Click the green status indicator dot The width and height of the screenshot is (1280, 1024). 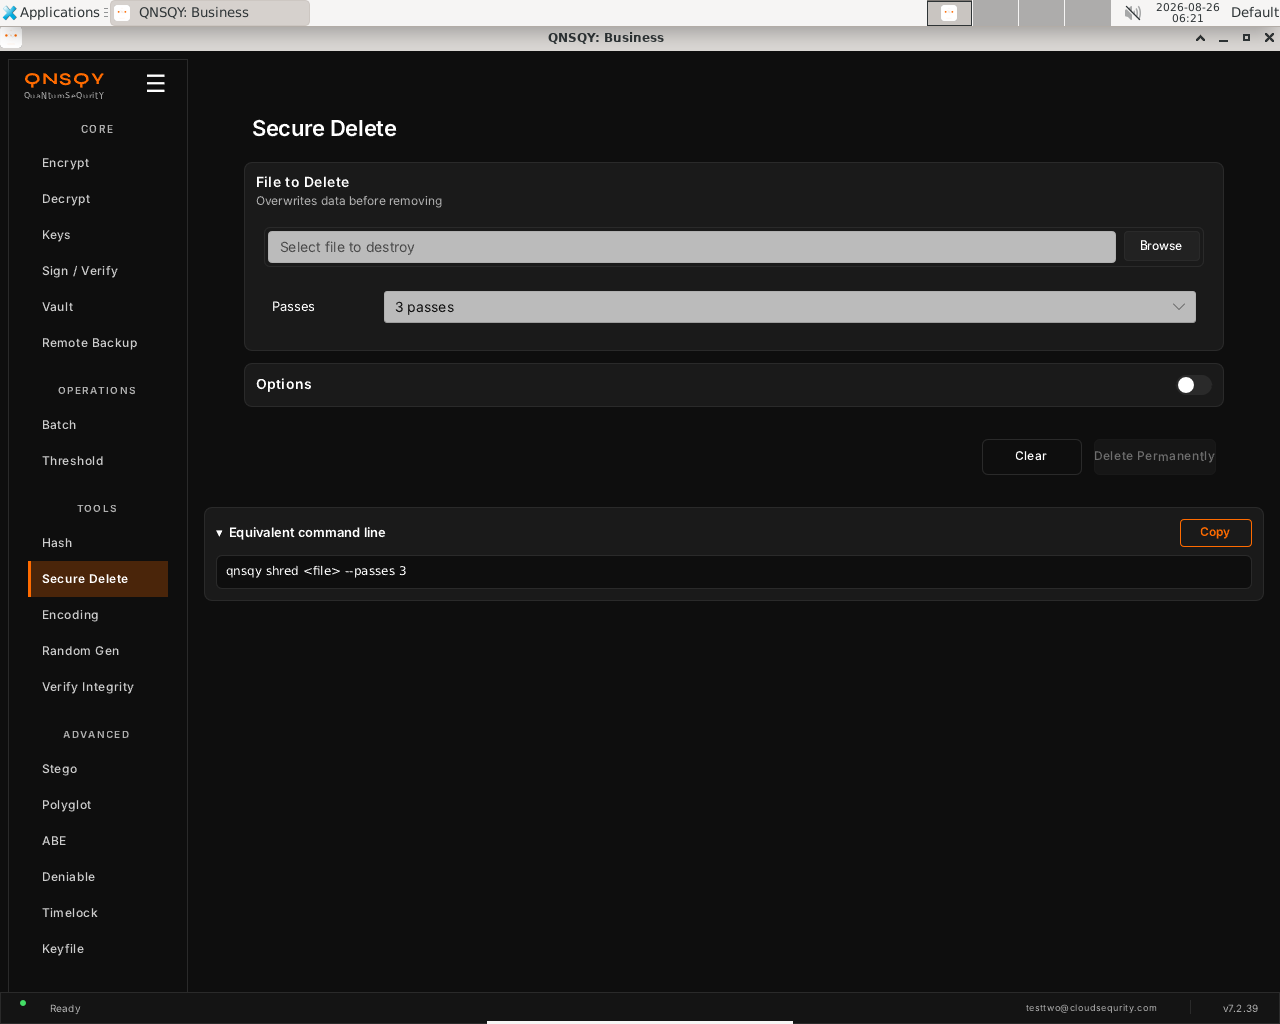(23, 1003)
